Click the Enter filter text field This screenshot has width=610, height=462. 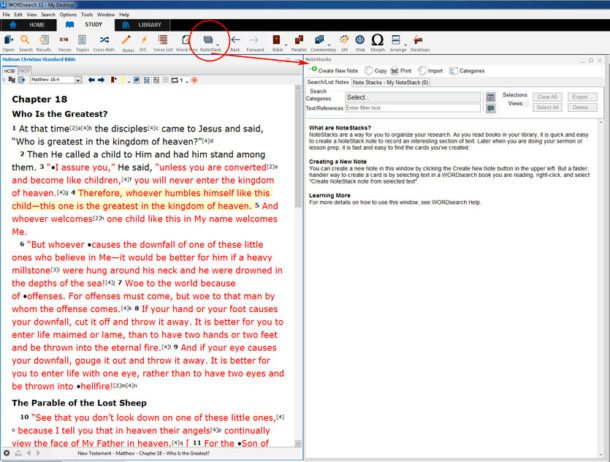point(413,108)
